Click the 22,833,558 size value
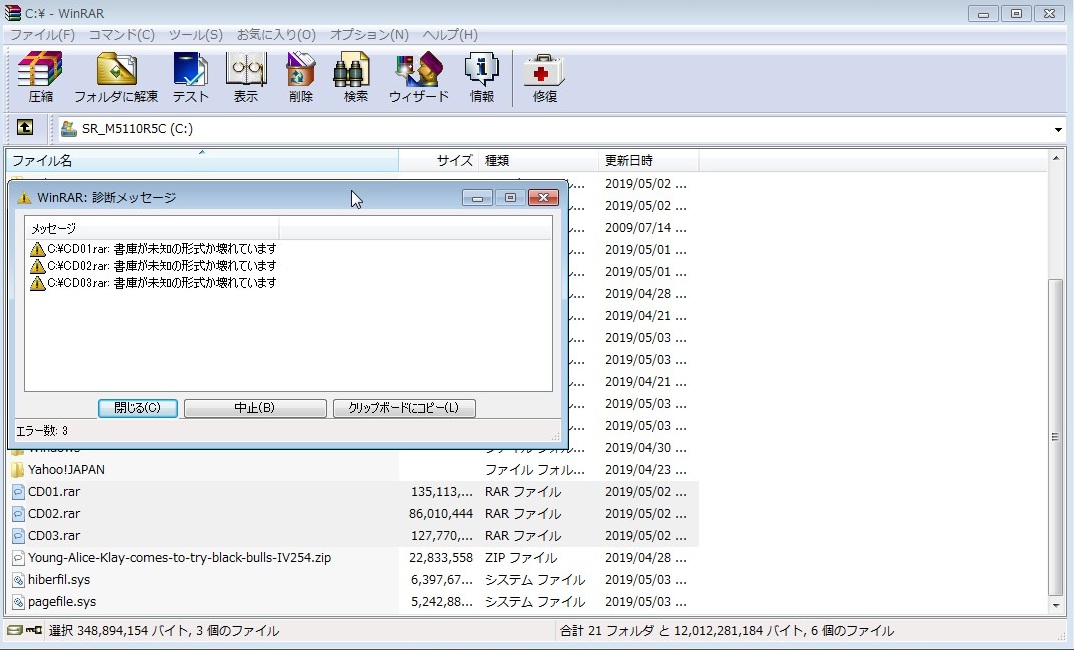The height and width of the screenshot is (652, 1074). click(x=441, y=557)
